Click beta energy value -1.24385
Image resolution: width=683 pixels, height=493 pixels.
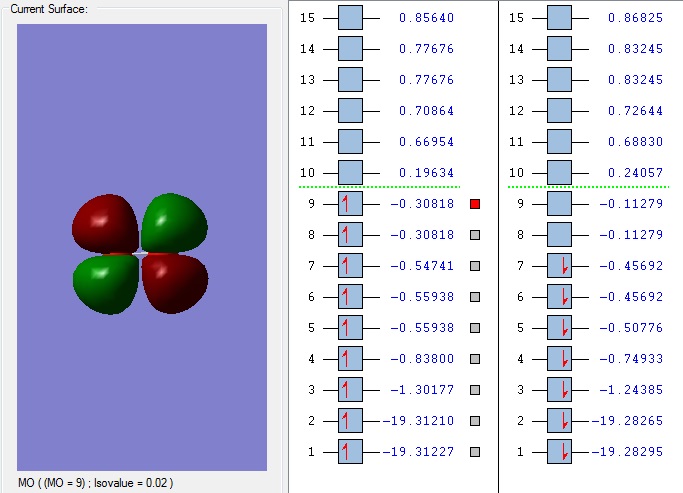pyautogui.click(x=631, y=390)
